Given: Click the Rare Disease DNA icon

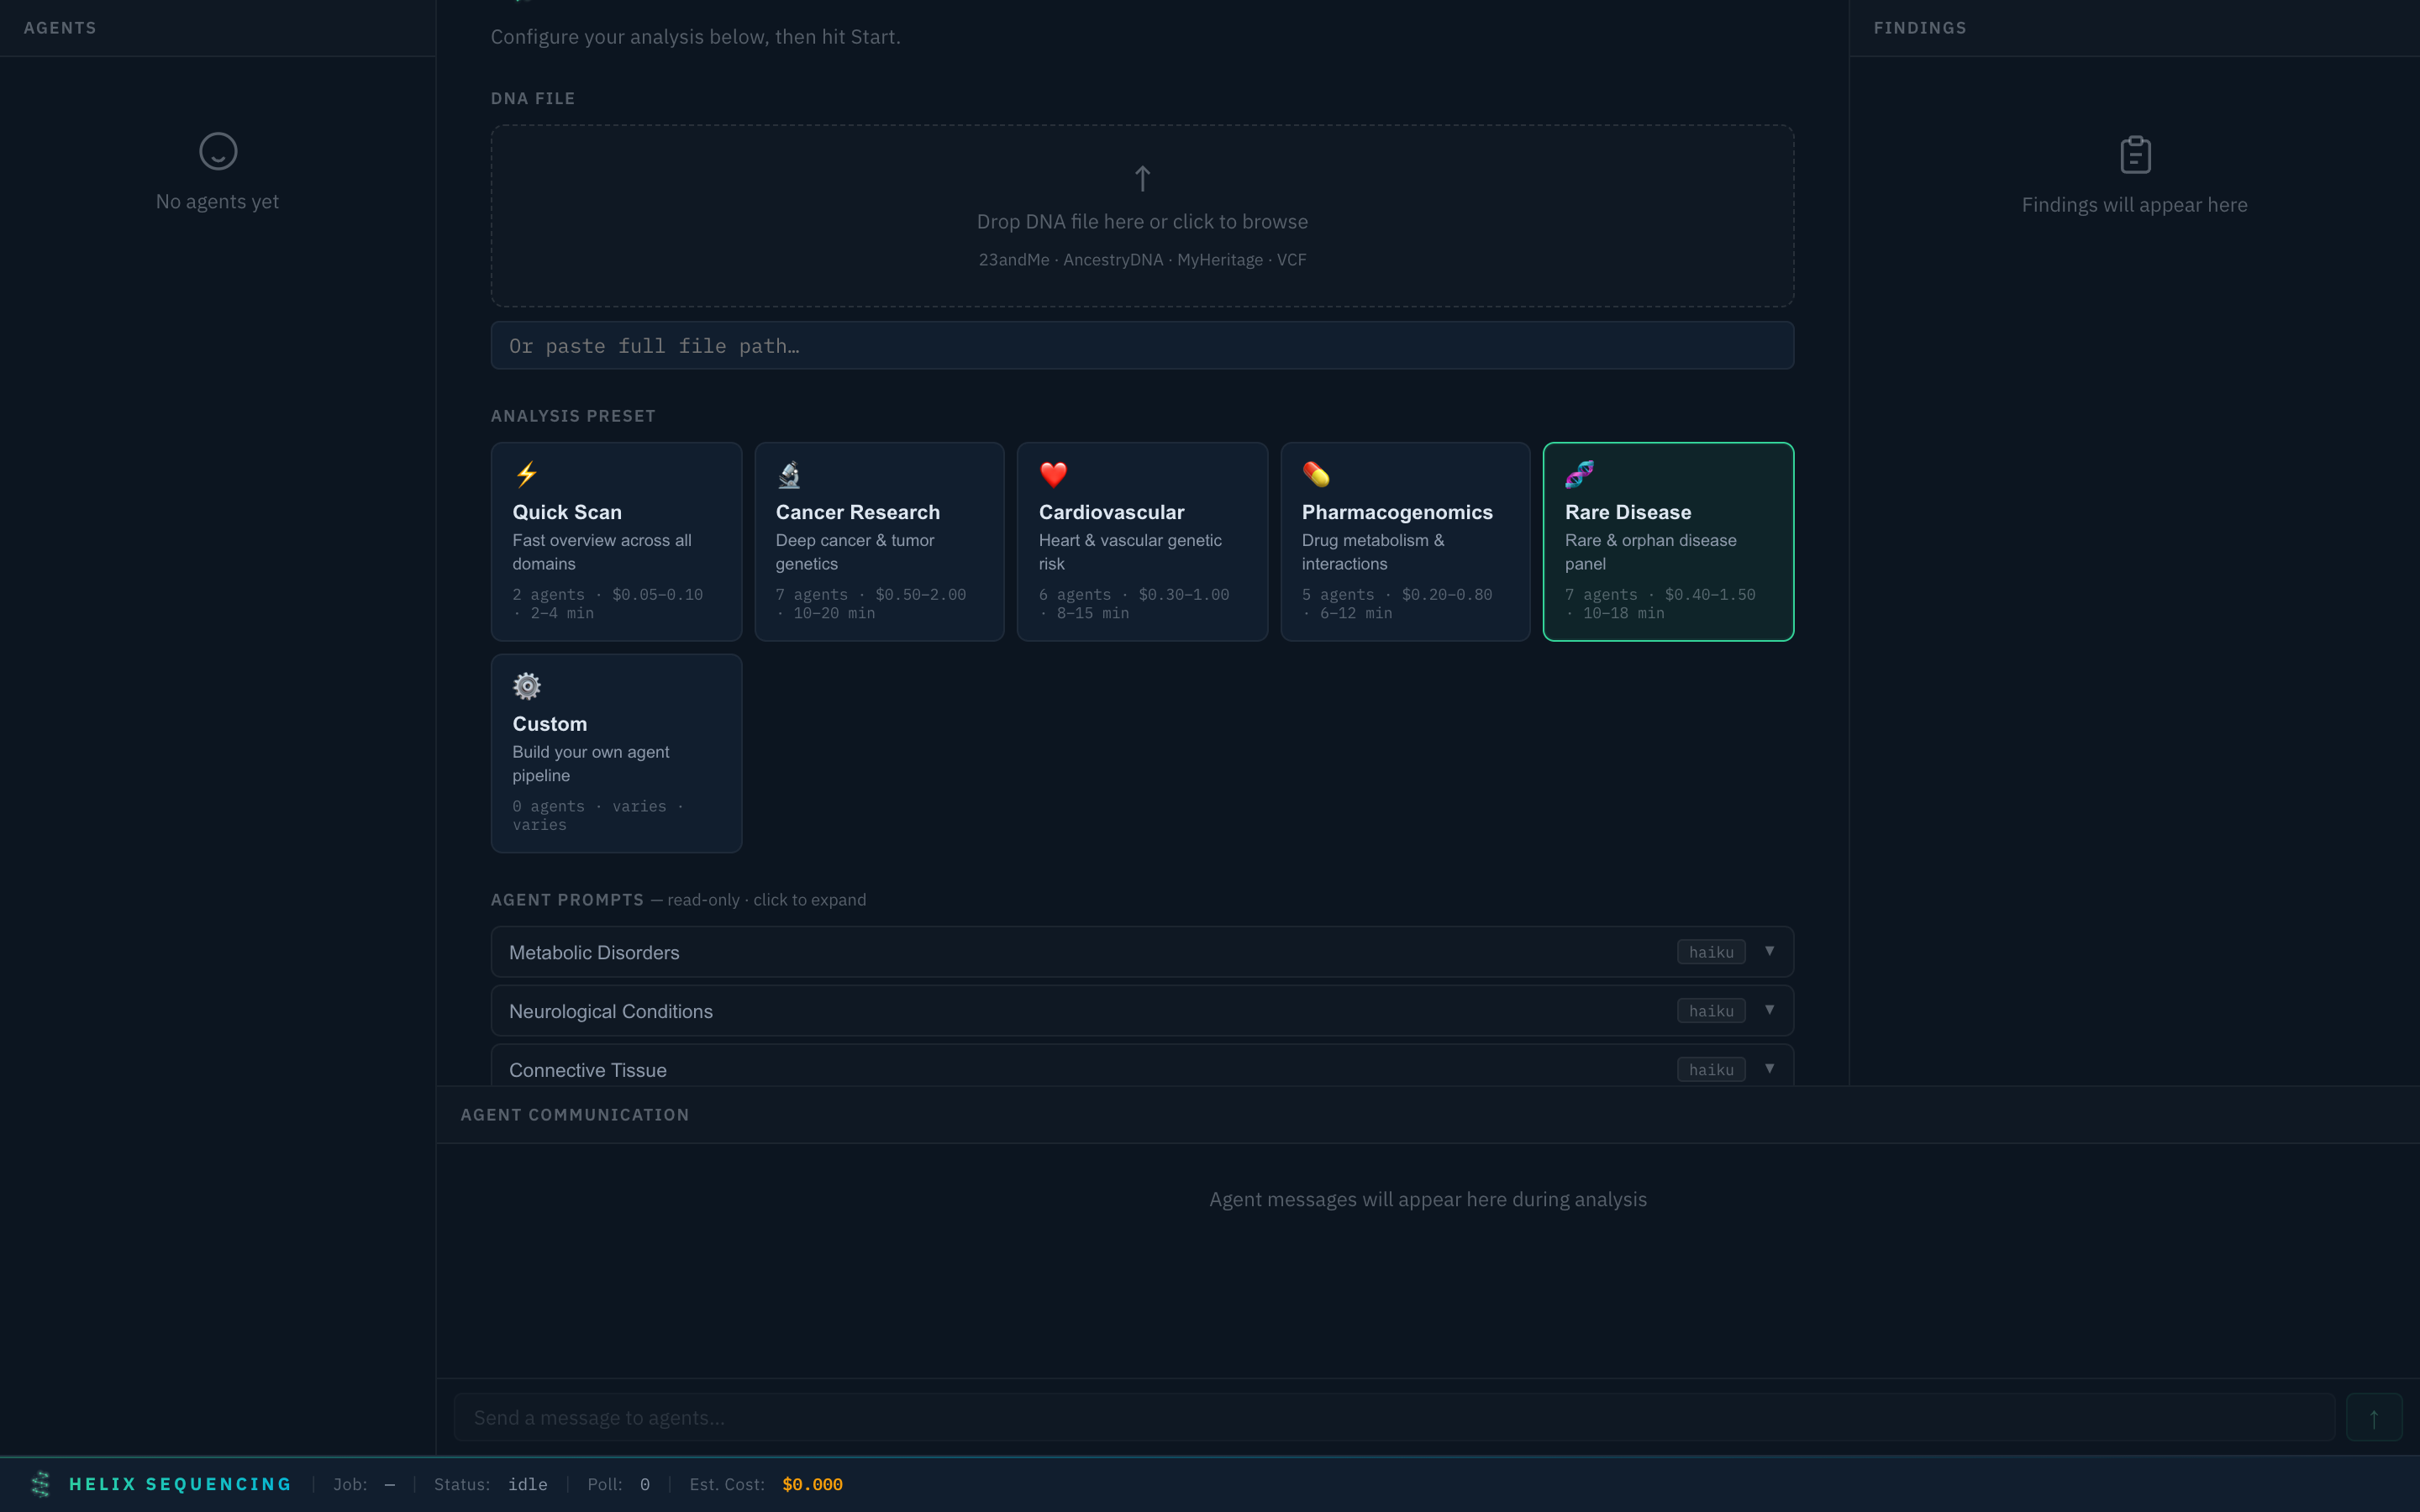Looking at the screenshot, I should point(1579,474).
